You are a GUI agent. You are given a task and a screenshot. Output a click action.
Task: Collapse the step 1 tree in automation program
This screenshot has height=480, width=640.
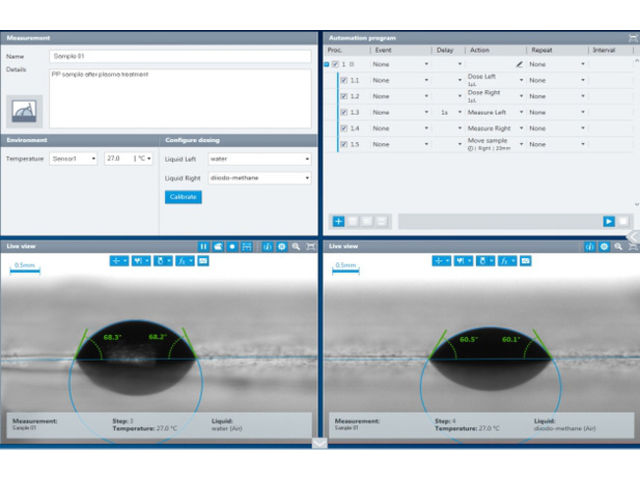pos(326,64)
